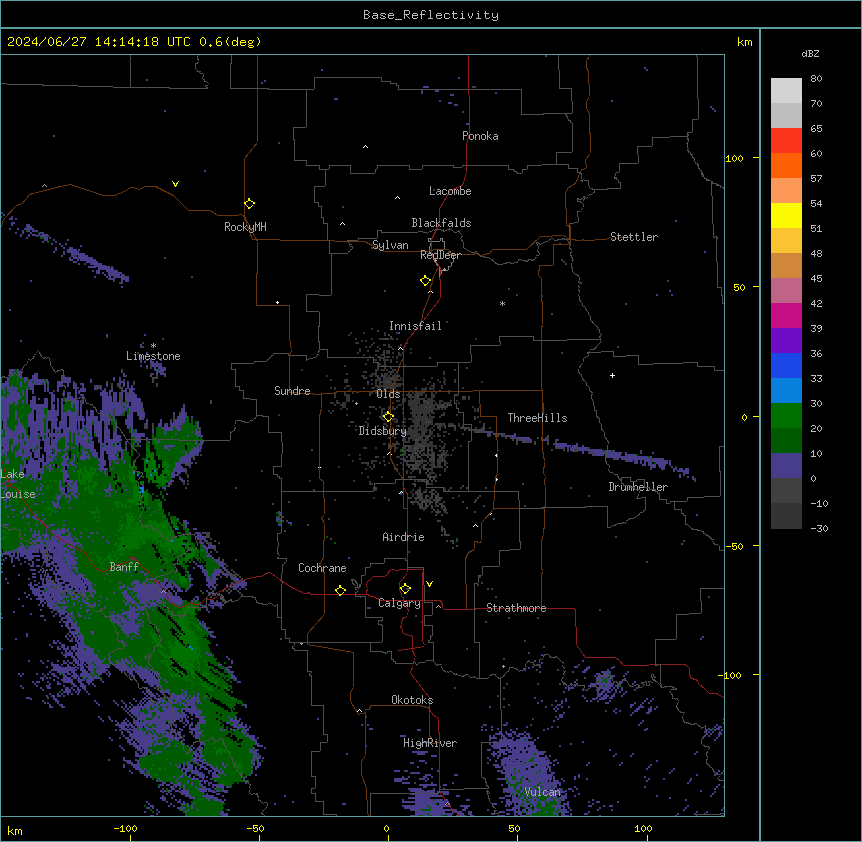
Task: Click the Innisfail city label
Action: click(x=415, y=326)
